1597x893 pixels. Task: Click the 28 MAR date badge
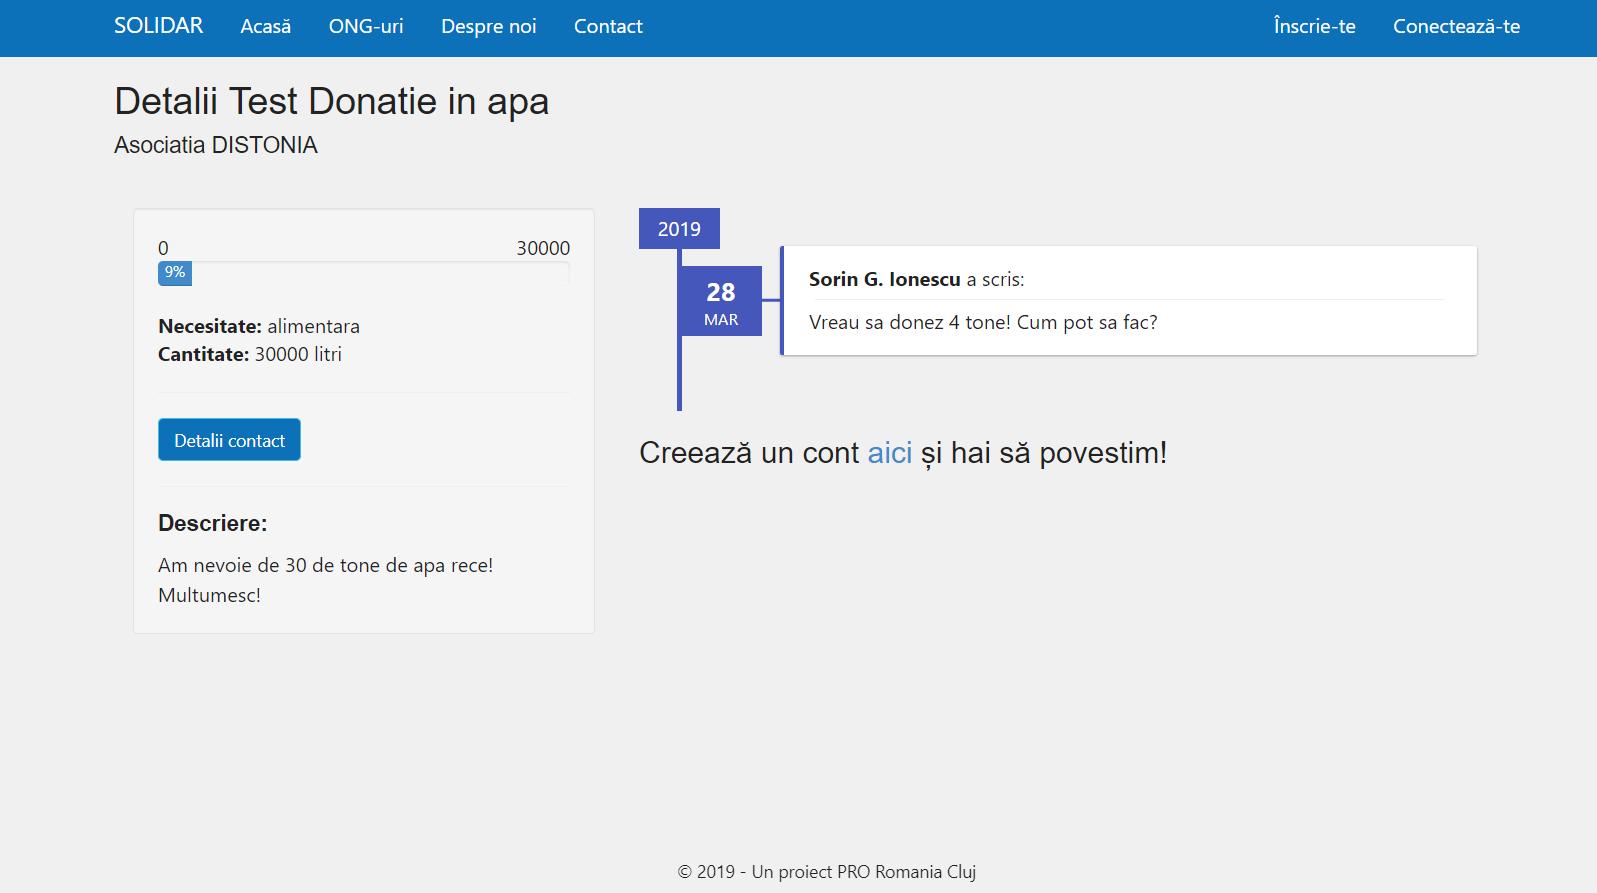[720, 302]
